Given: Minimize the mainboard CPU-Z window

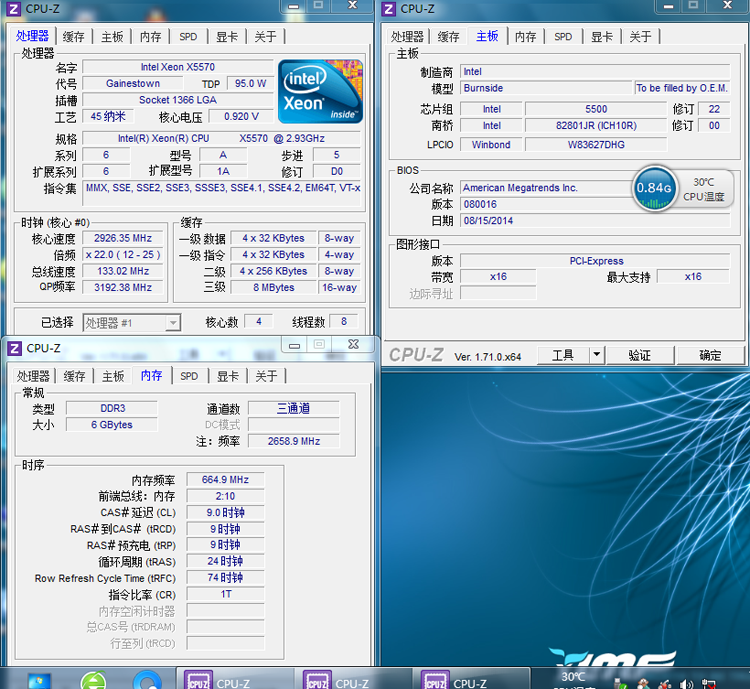Looking at the screenshot, I should coord(669,6).
